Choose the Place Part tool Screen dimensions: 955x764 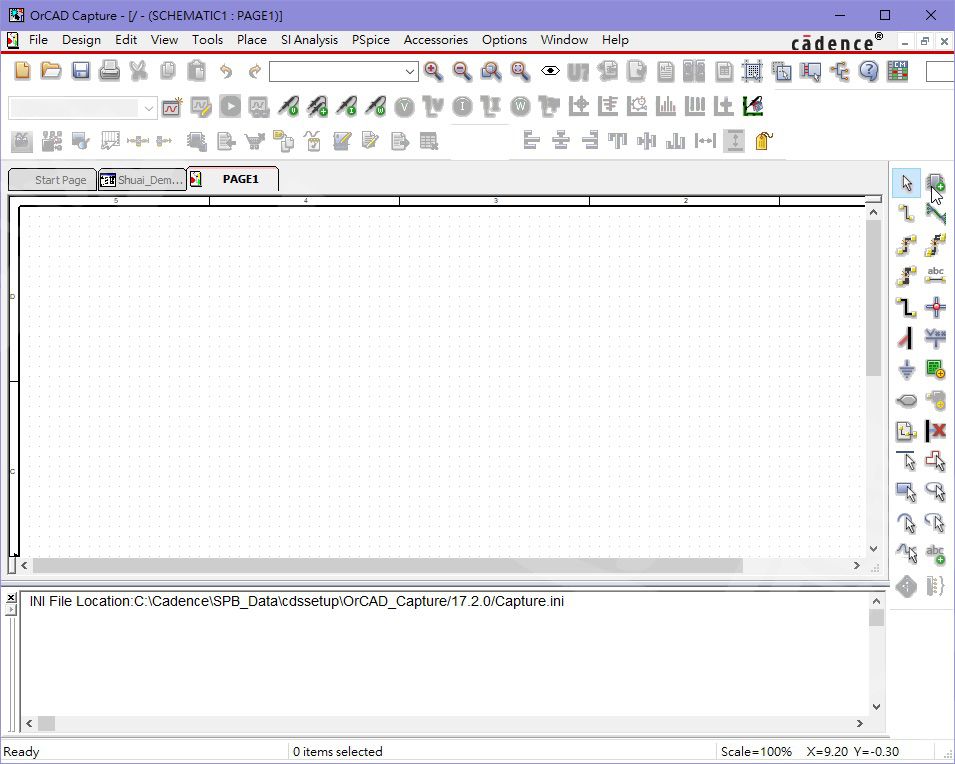click(936, 183)
